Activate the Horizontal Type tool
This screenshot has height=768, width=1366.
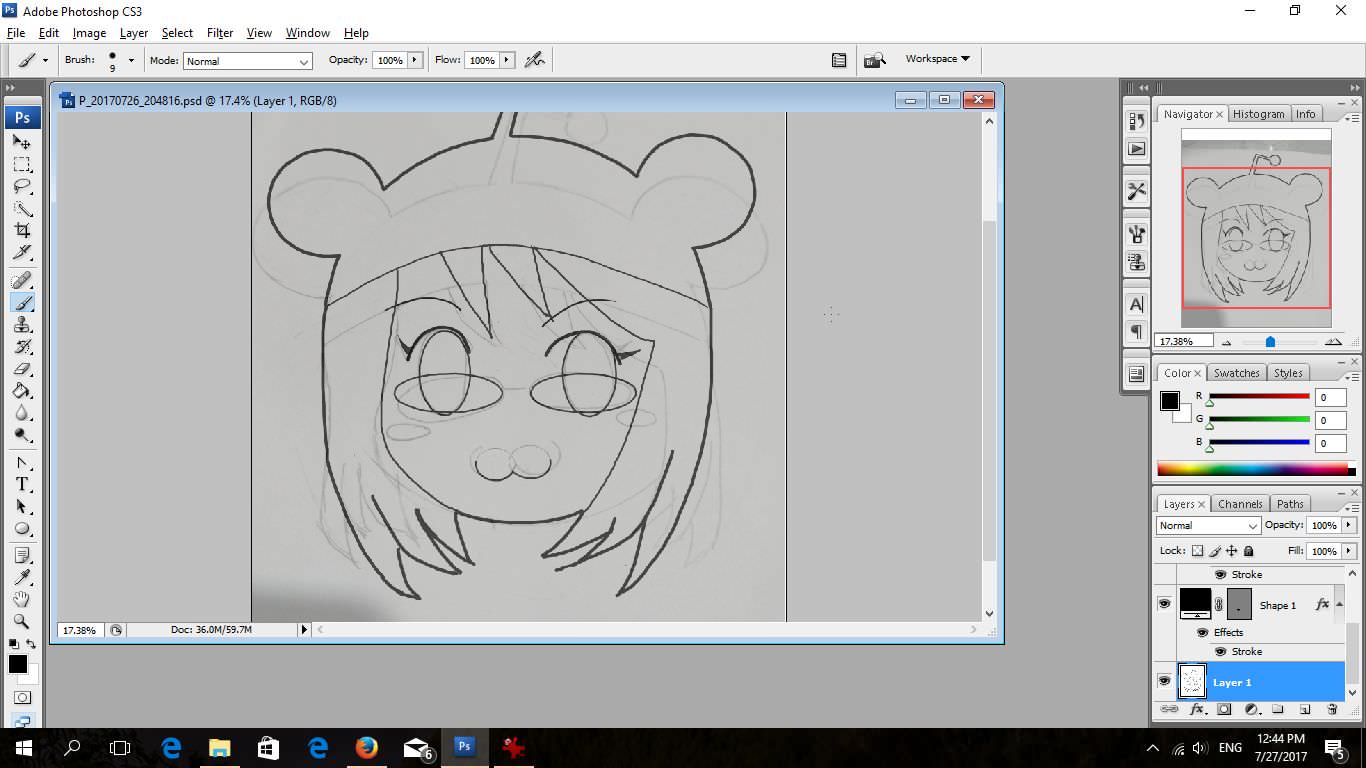tap(22, 484)
